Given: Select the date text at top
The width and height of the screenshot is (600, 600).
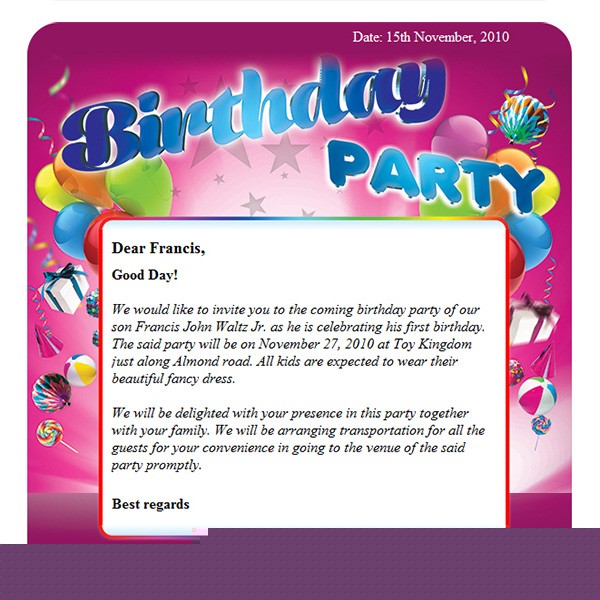Looking at the screenshot, I should (x=430, y=37).
